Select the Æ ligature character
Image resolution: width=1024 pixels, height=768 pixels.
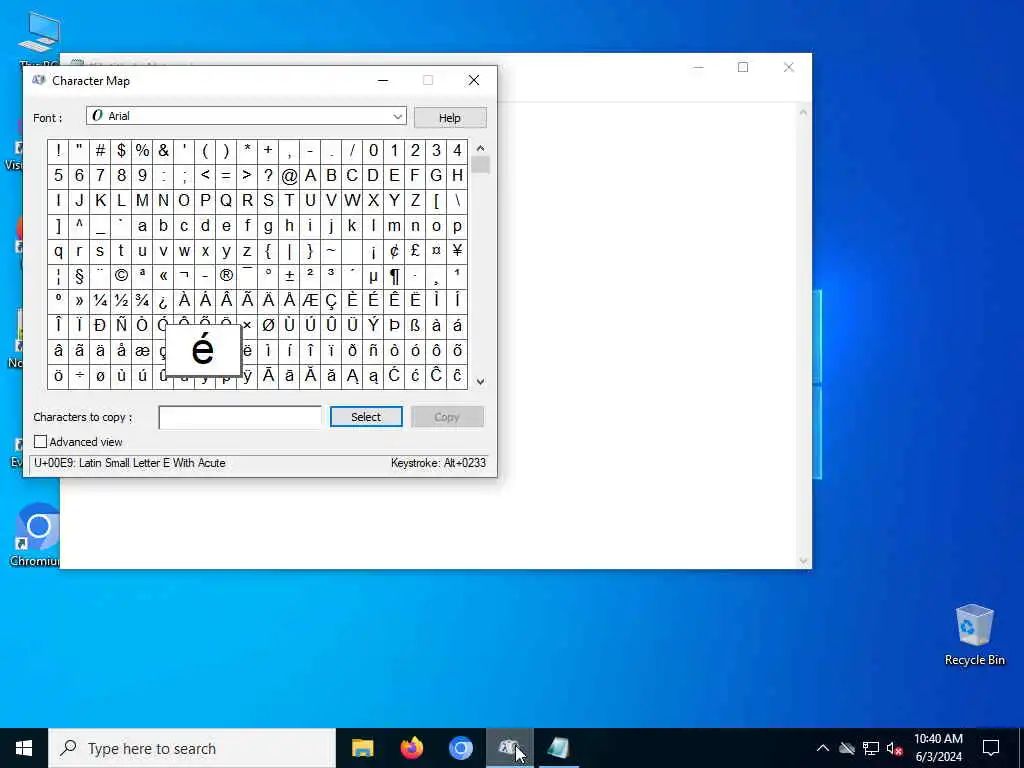click(310, 300)
